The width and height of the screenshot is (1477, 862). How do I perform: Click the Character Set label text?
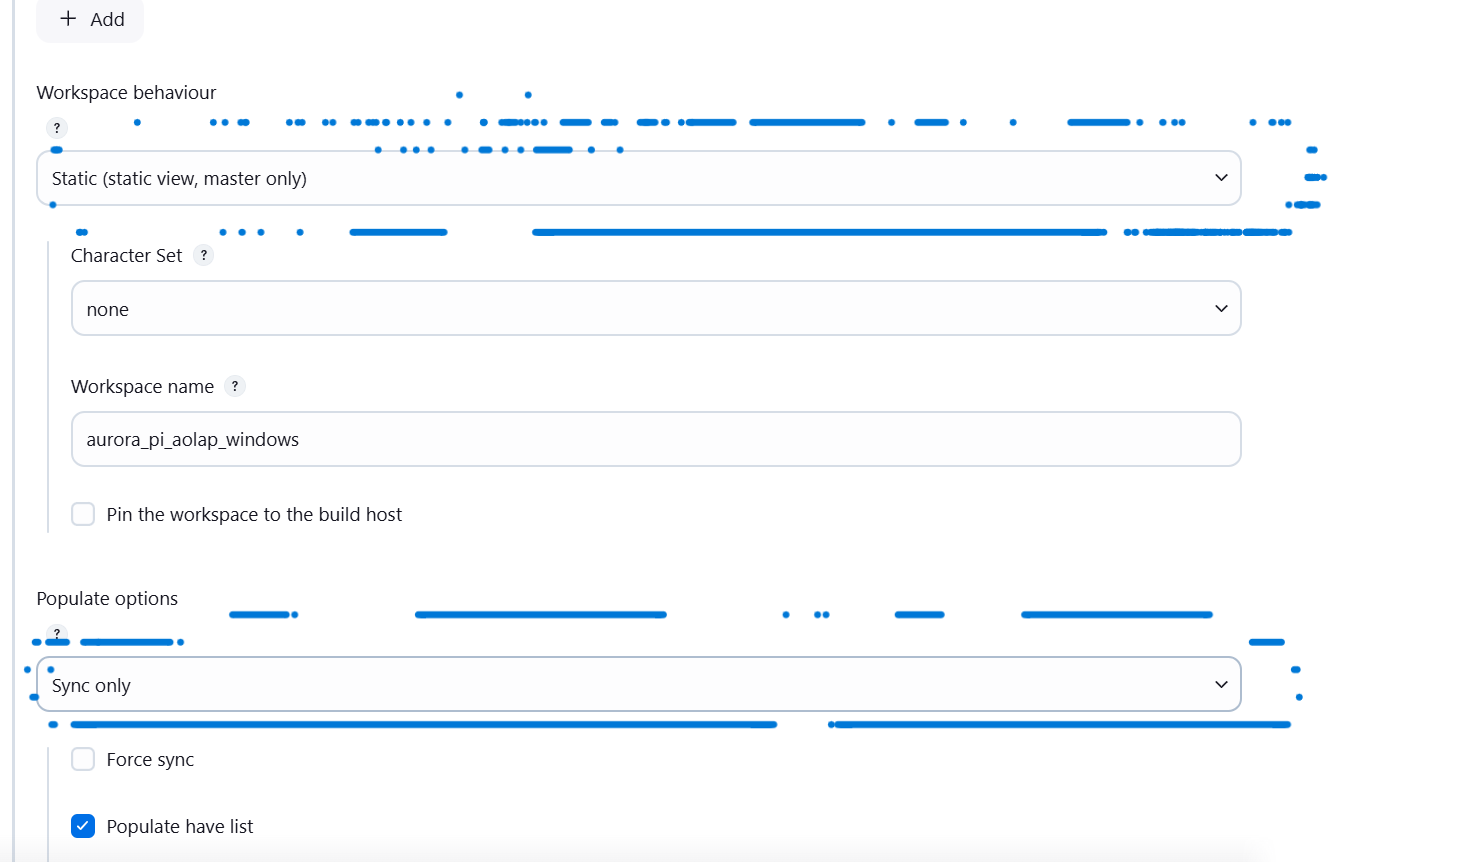click(126, 255)
